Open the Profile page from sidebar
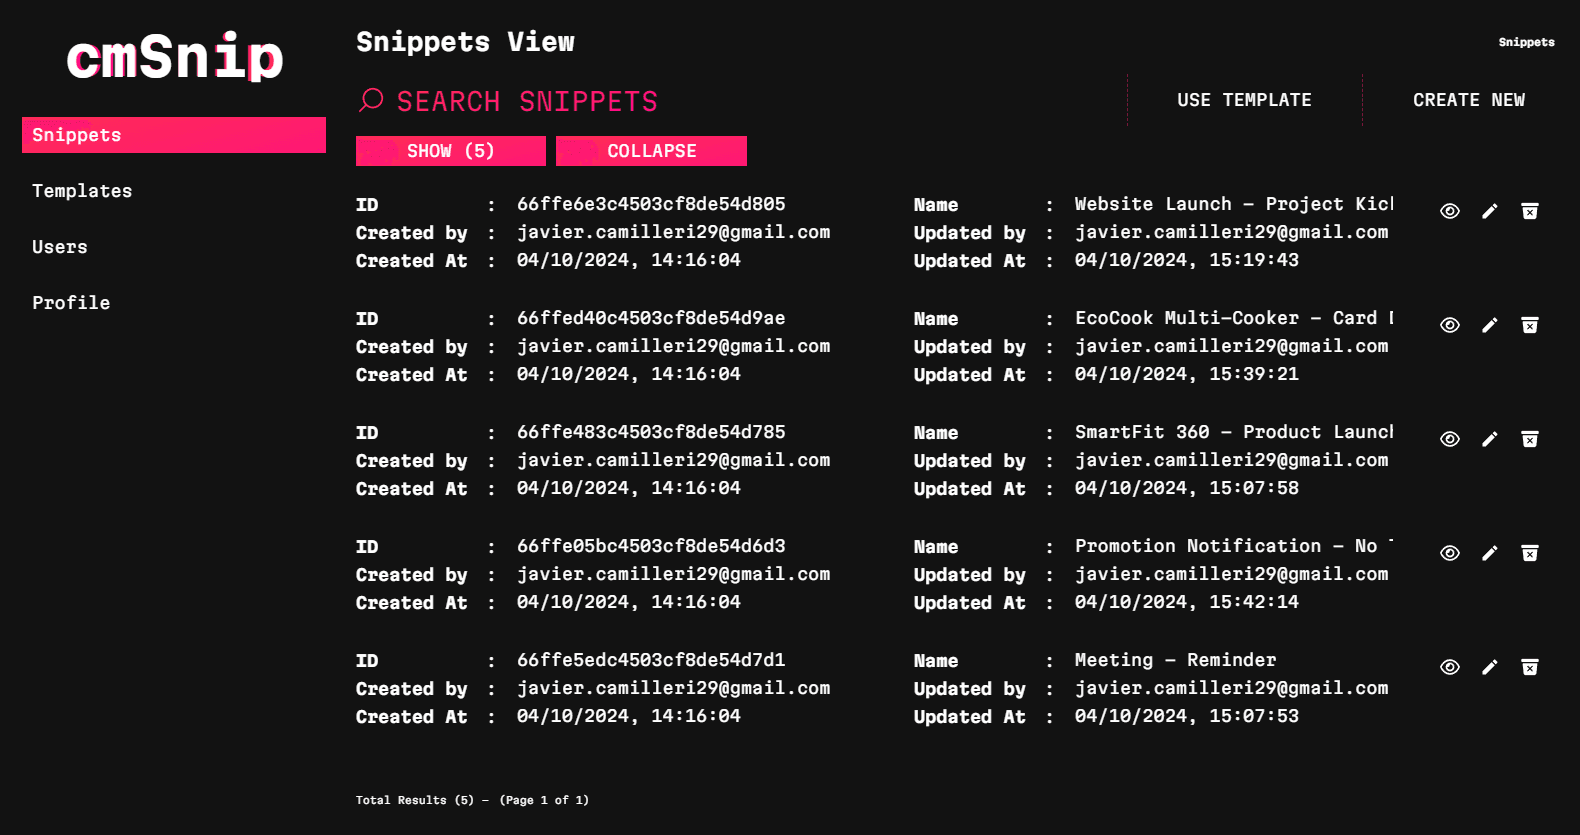1580x835 pixels. (x=71, y=303)
